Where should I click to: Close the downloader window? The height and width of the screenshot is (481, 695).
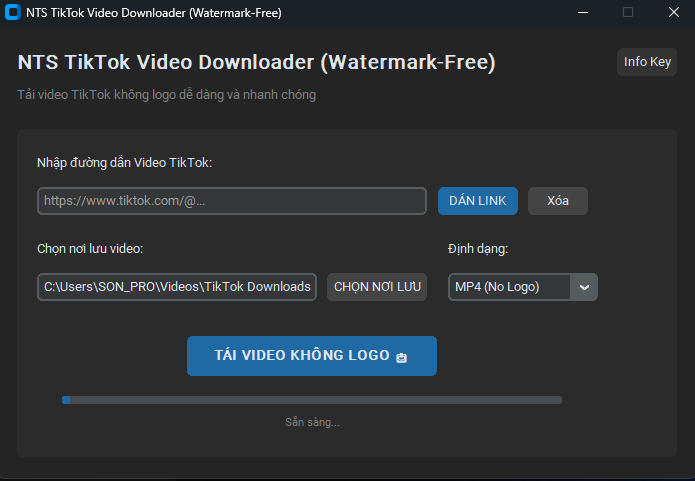click(x=674, y=12)
